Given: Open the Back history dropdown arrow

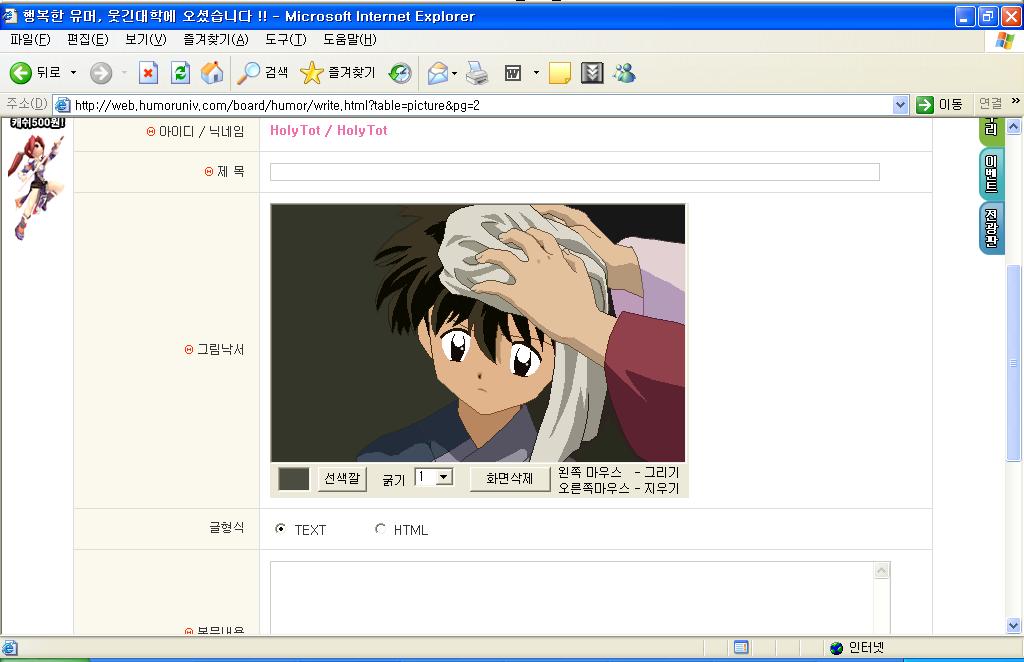Looking at the screenshot, I should [73, 72].
